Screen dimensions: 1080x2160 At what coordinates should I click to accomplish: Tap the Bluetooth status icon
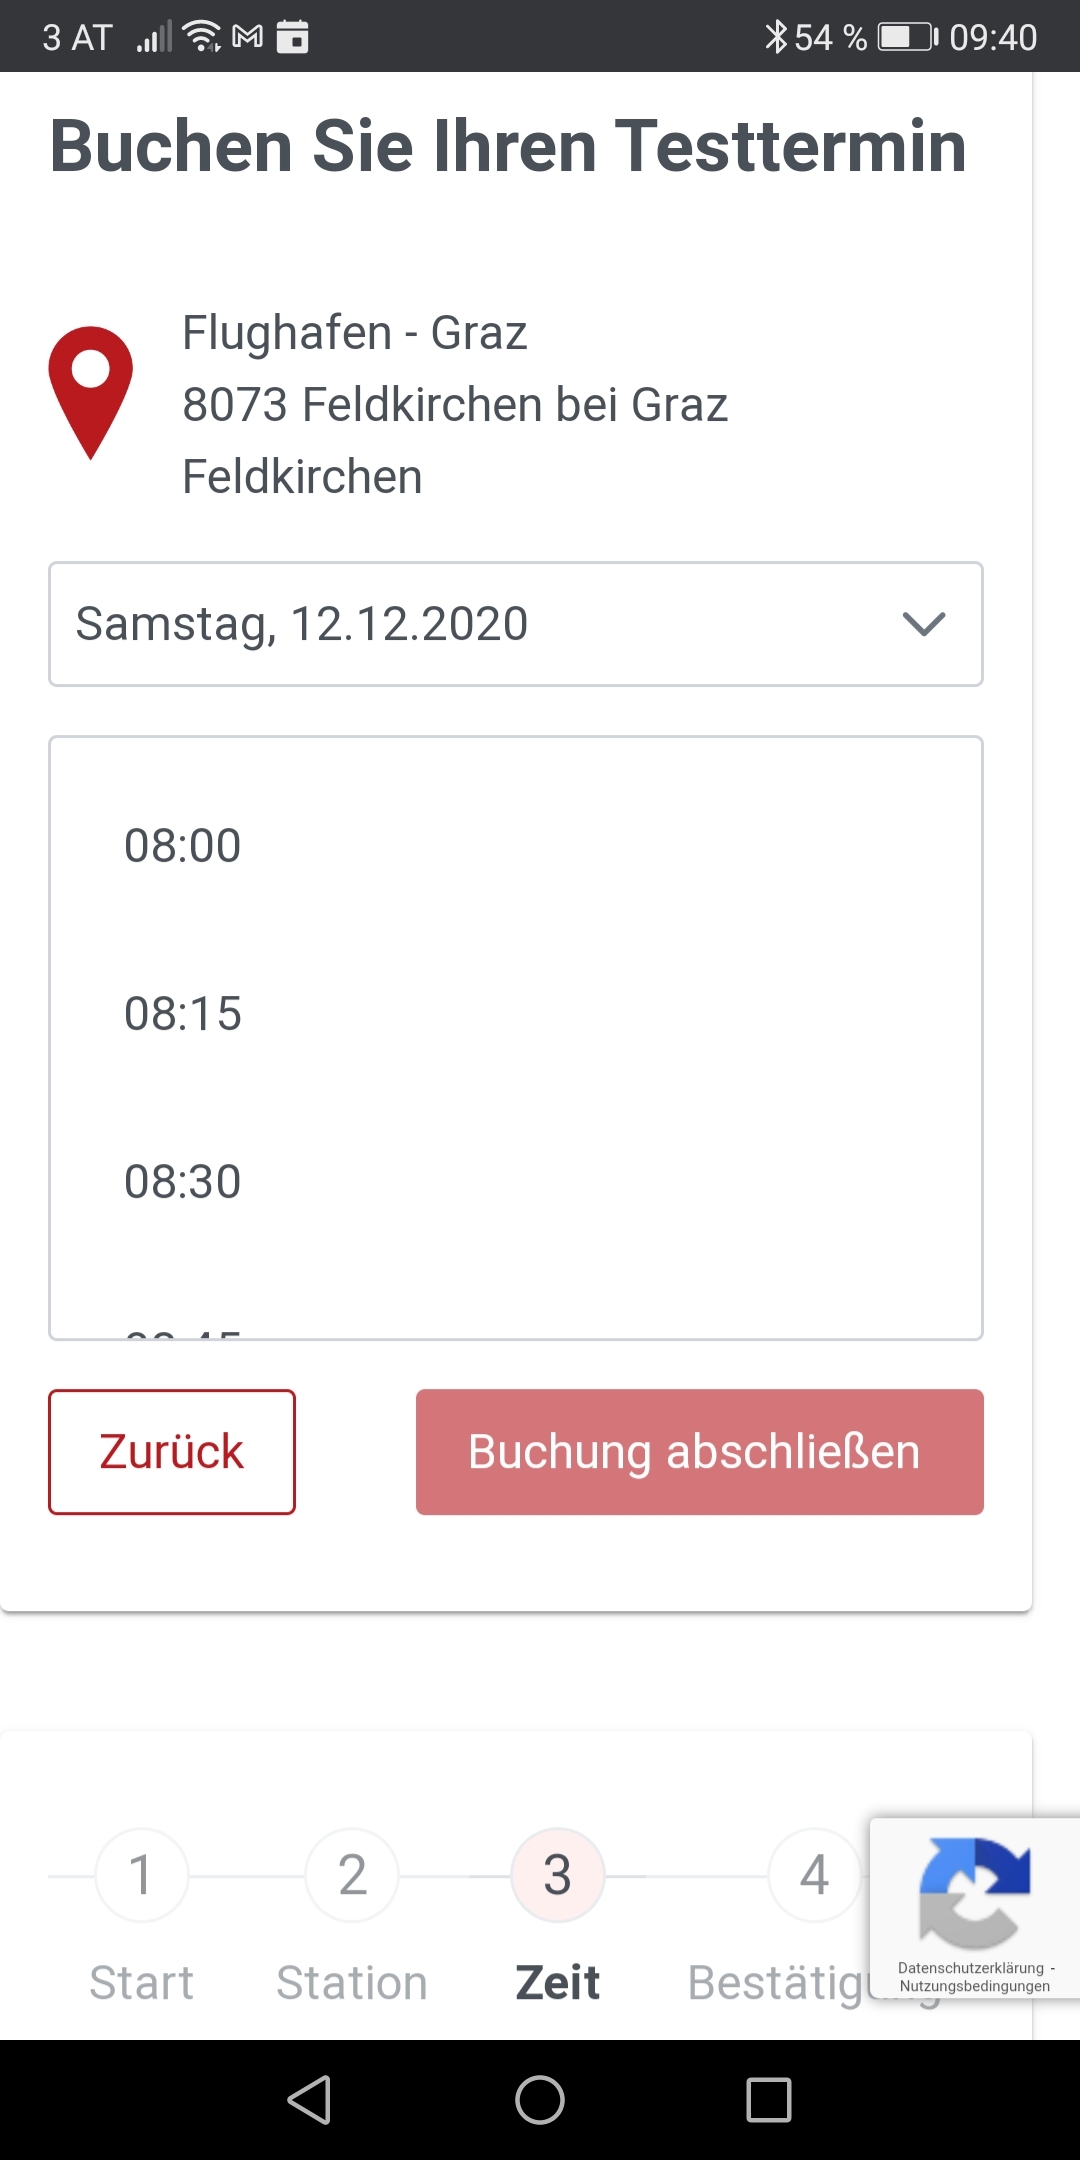click(x=775, y=37)
